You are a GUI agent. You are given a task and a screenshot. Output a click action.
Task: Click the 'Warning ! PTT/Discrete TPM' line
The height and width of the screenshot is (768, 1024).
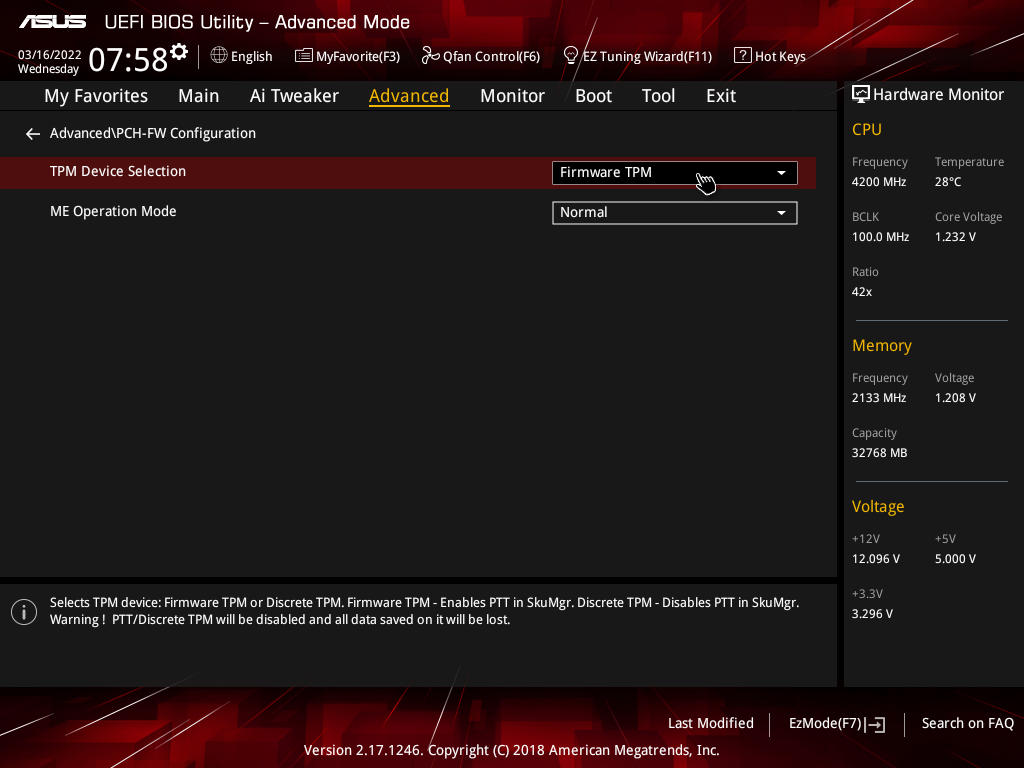coord(280,620)
